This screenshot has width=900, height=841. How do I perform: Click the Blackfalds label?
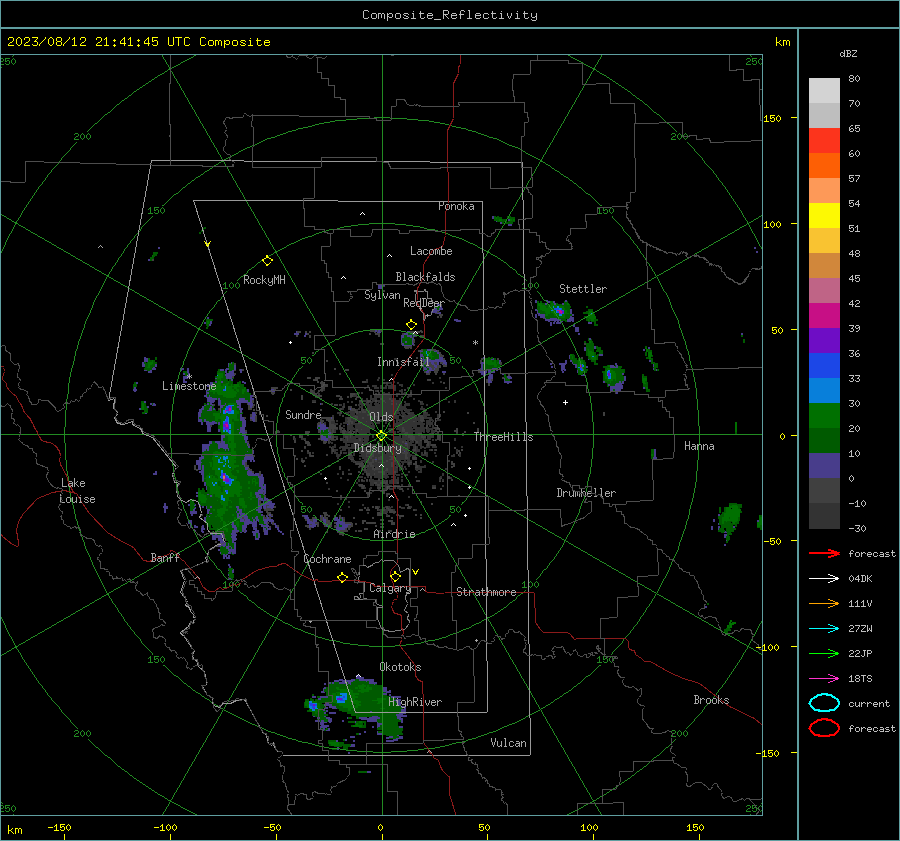(x=425, y=277)
